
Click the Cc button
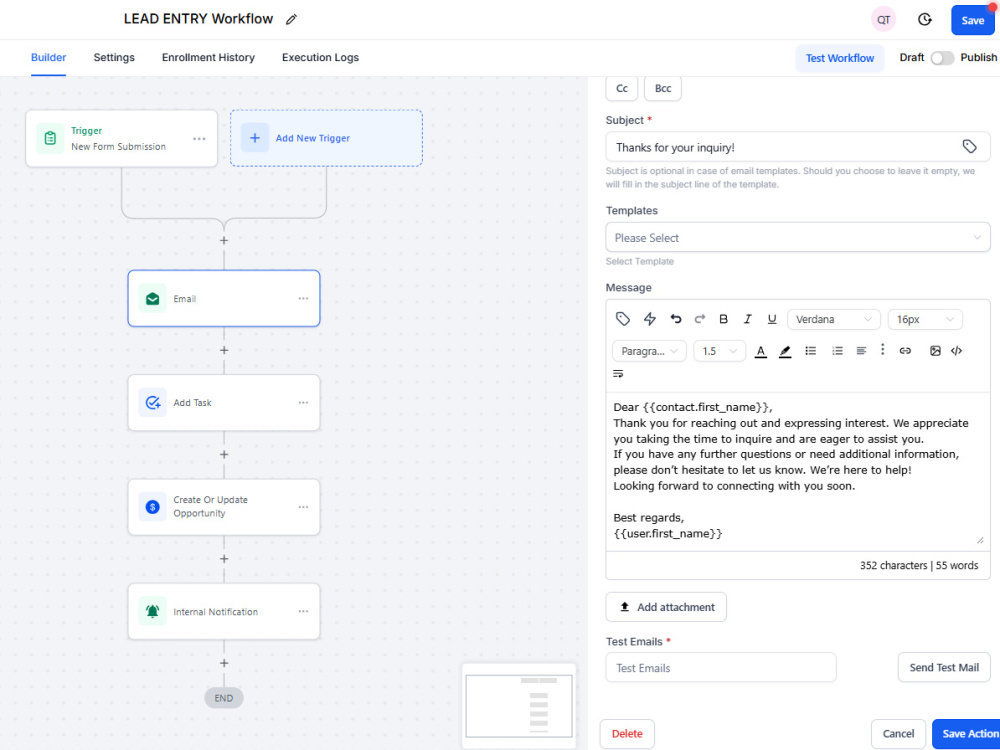[x=621, y=89]
